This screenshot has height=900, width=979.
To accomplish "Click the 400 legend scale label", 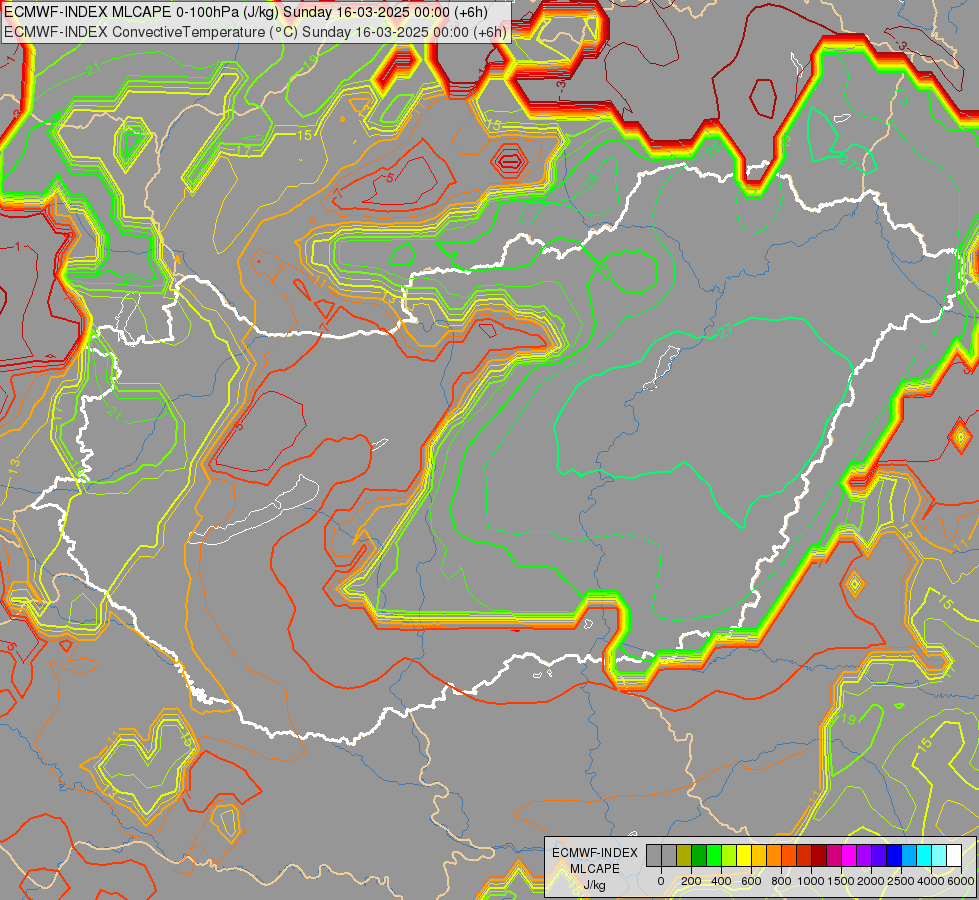I will tap(721, 881).
